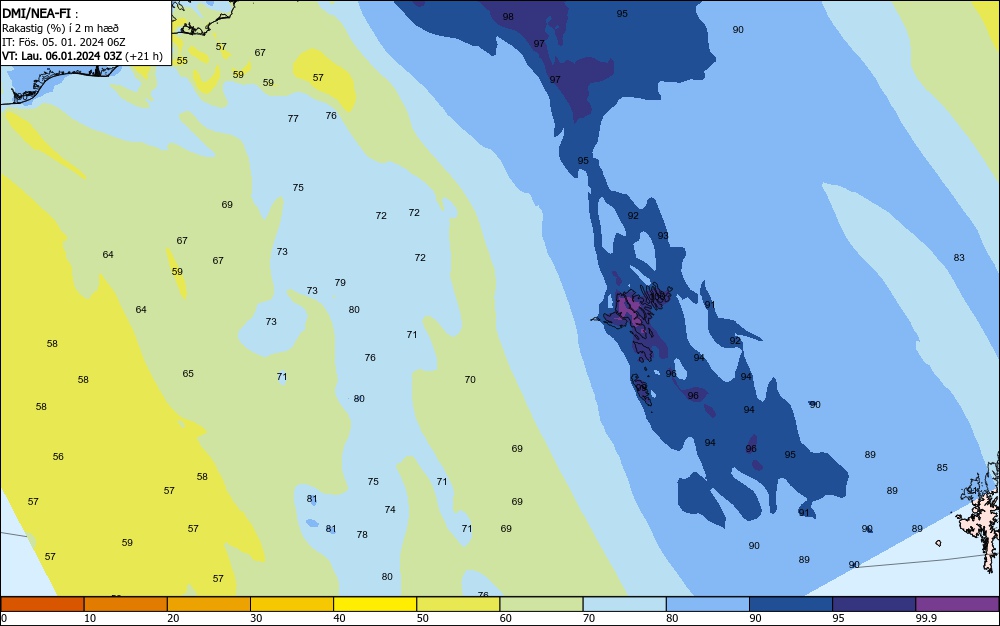Screen dimensions: 1000x626
Task: Click the 85 value near lower-right islands
Action: (942, 467)
